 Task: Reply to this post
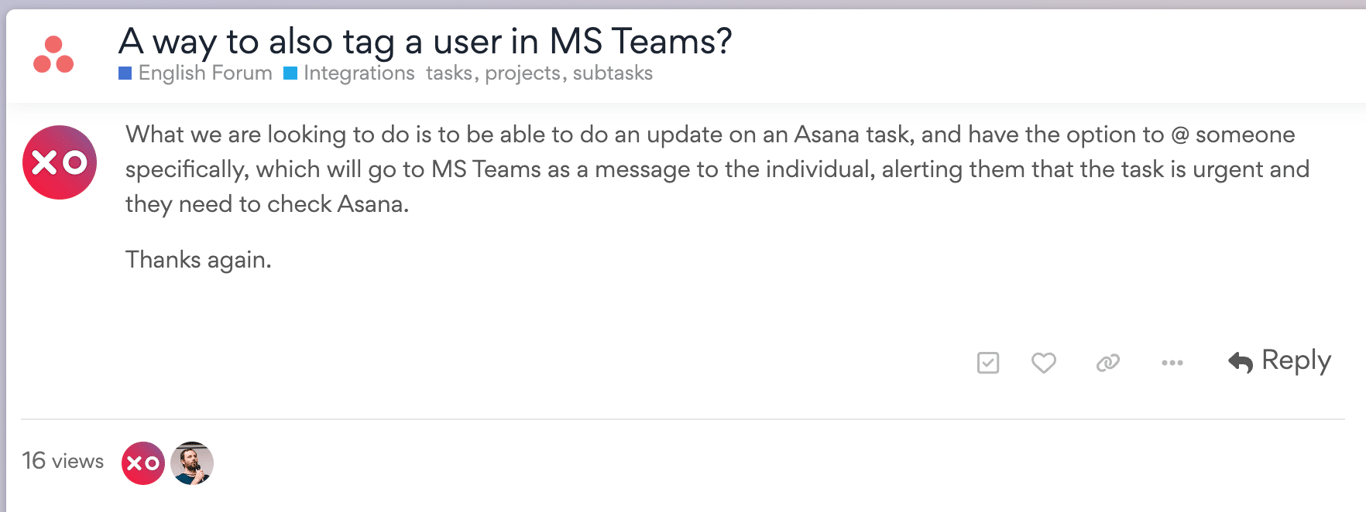(1279, 361)
